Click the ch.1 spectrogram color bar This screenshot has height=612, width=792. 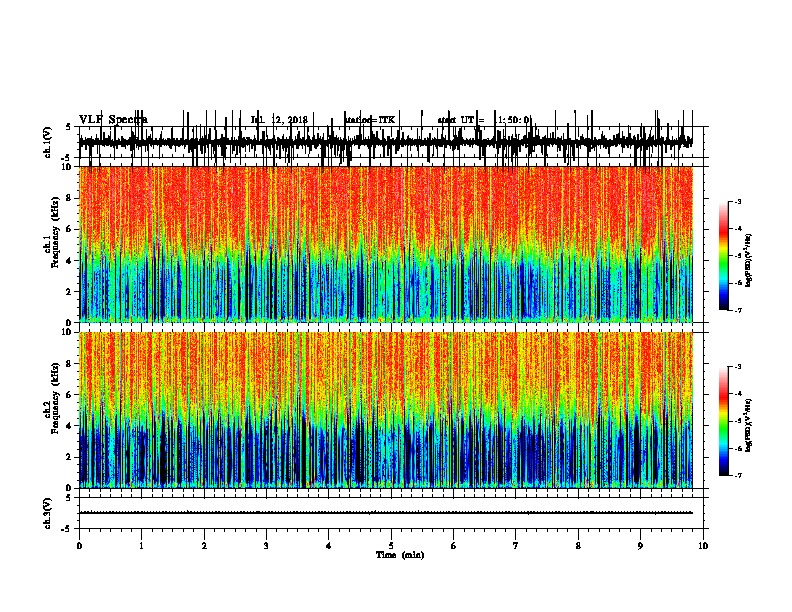point(724,255)
